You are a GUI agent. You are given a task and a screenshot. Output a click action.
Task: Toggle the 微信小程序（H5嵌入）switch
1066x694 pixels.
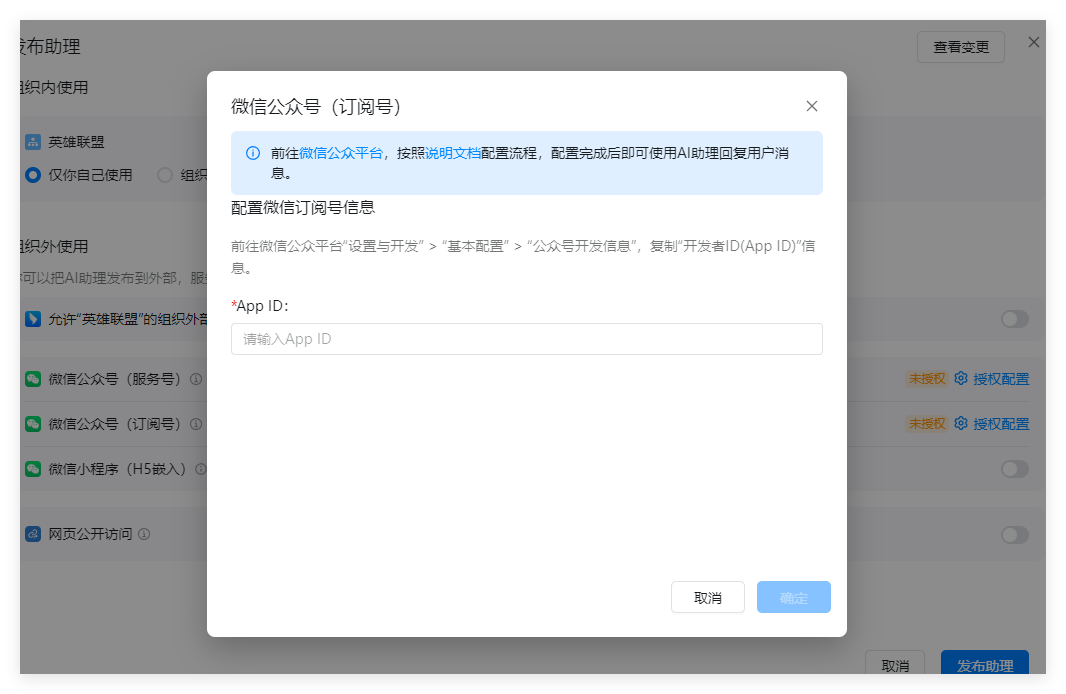coord(1014,468)
